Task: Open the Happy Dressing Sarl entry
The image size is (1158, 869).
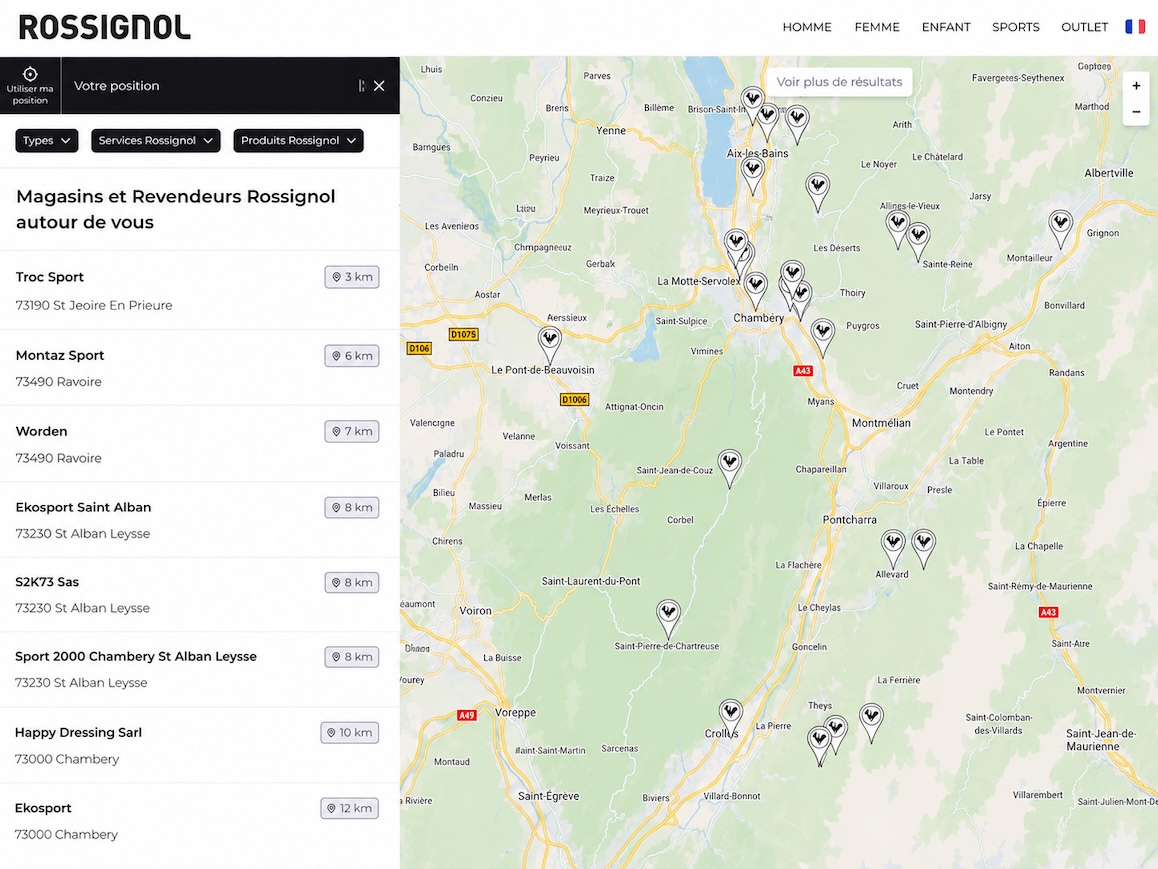Action: tap(199, 745)
